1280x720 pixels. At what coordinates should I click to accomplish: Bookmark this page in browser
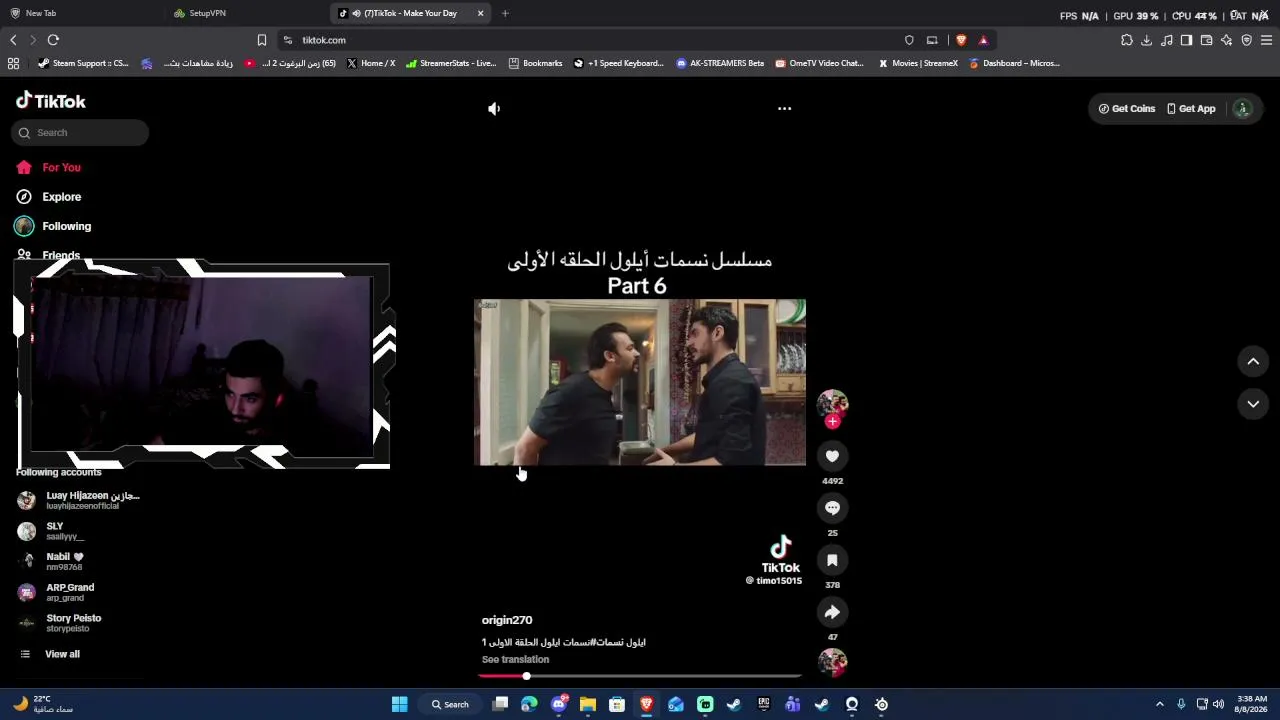pyautogui.click(x=262, y=40)
